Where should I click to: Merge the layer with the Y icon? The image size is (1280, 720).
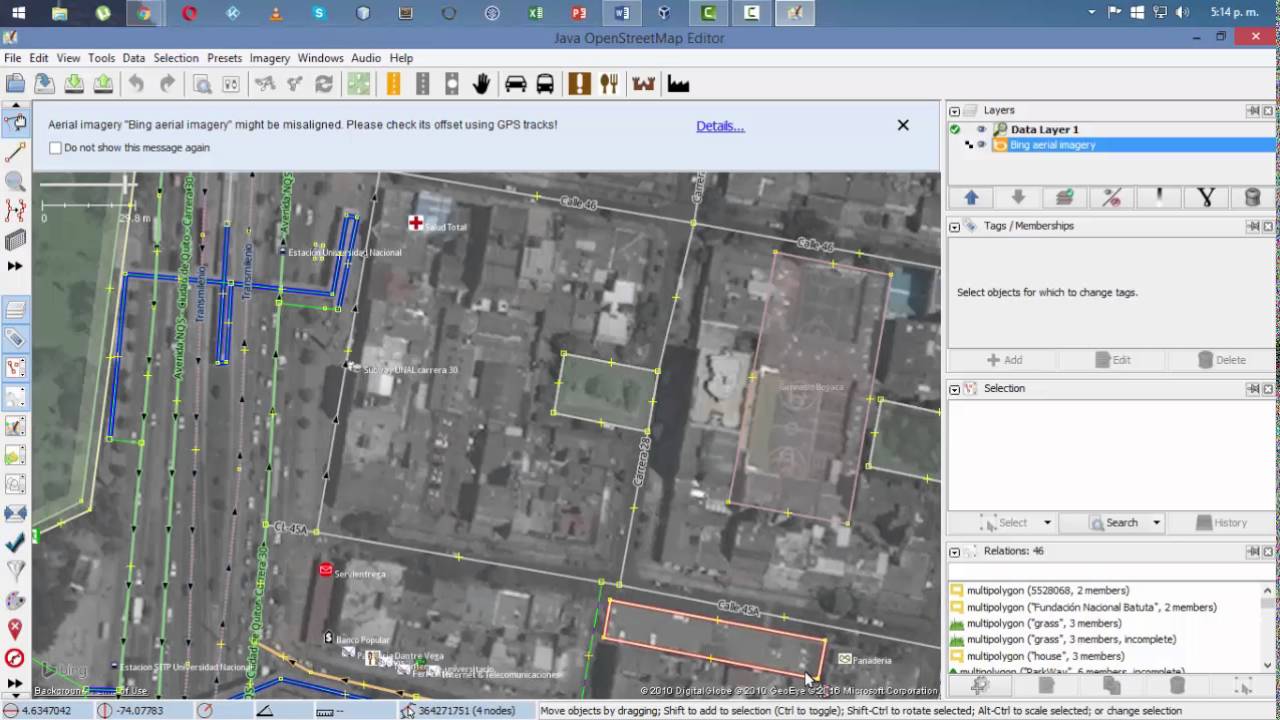1205,198
